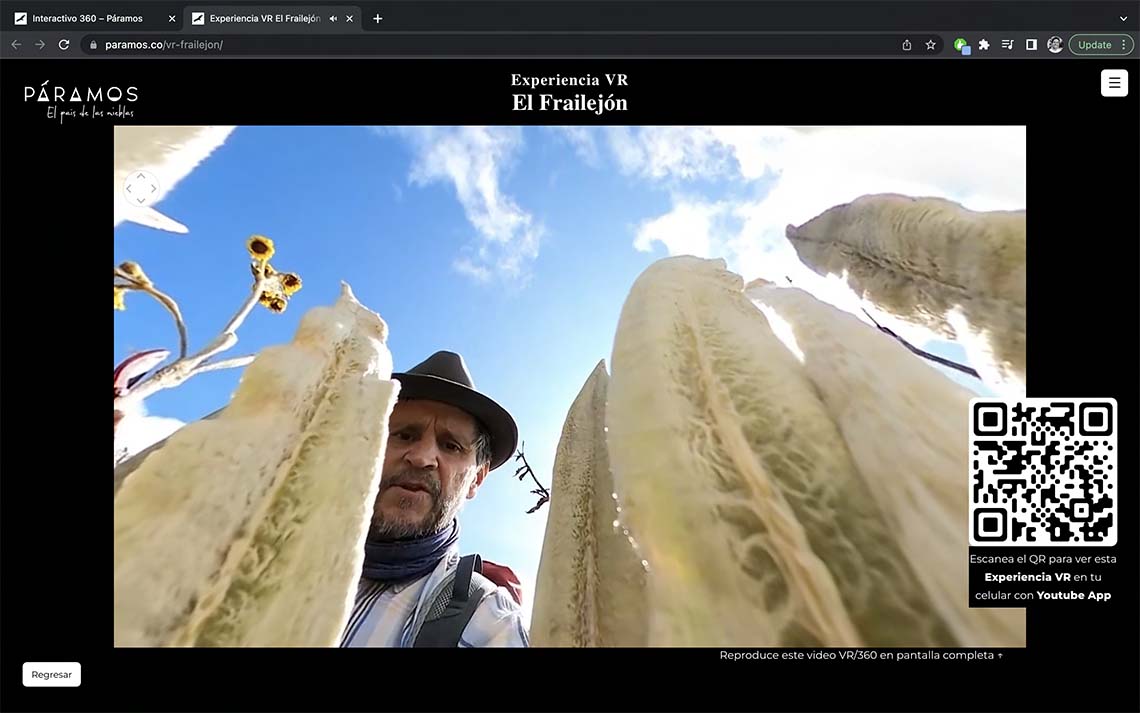Open the browser Extensions puzzle icon

point(983,45)
